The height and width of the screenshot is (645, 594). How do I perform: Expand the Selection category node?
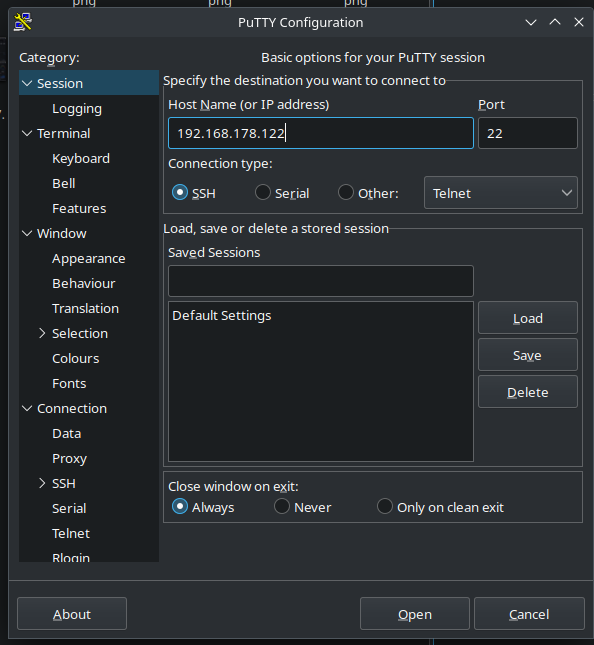tap(42, 333)
